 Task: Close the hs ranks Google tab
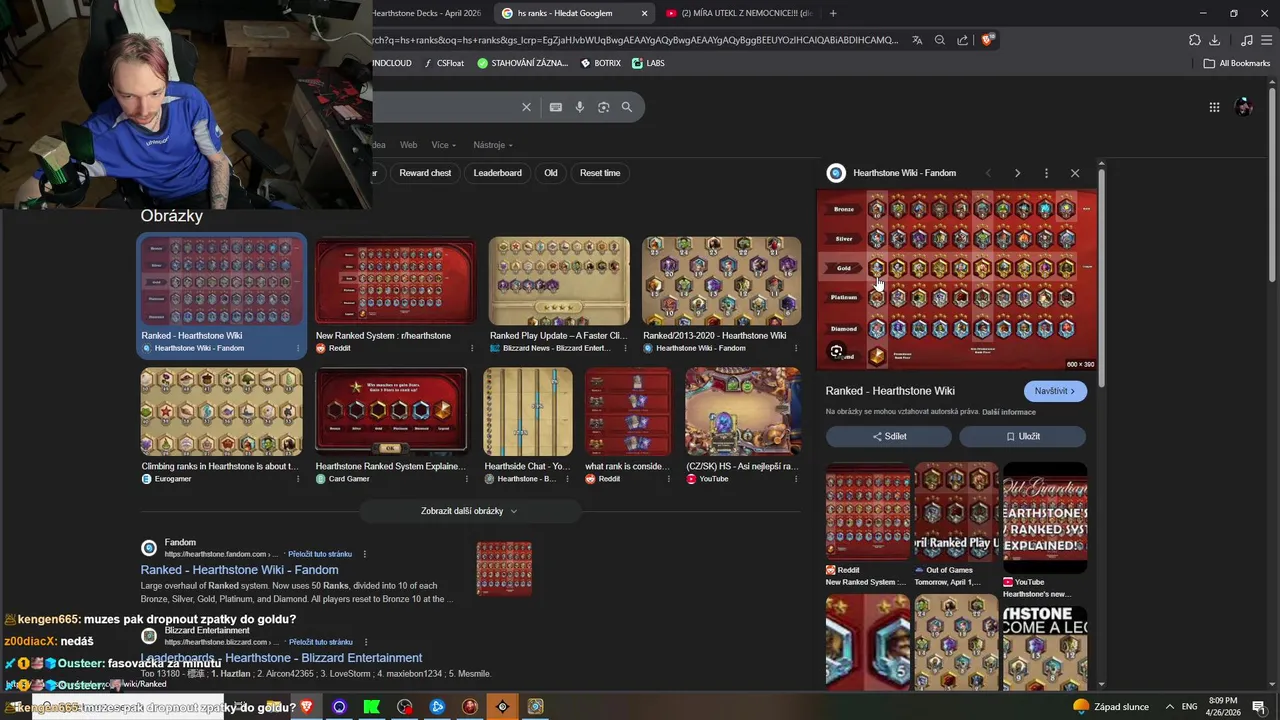pyautogui.click(x=644, y=13)
